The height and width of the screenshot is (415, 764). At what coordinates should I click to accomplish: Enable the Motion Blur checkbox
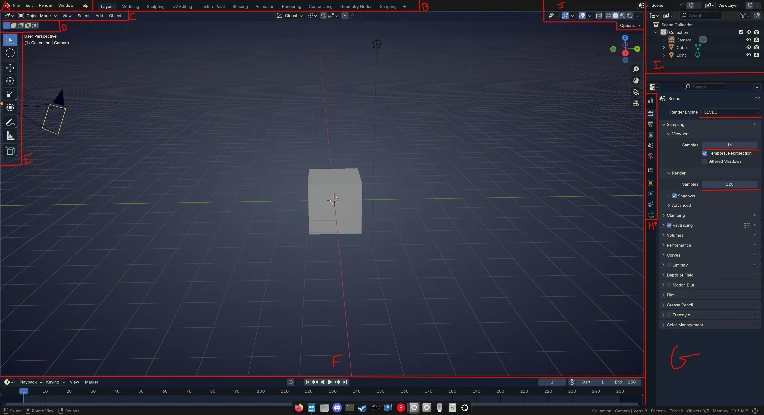coord(669,284)
